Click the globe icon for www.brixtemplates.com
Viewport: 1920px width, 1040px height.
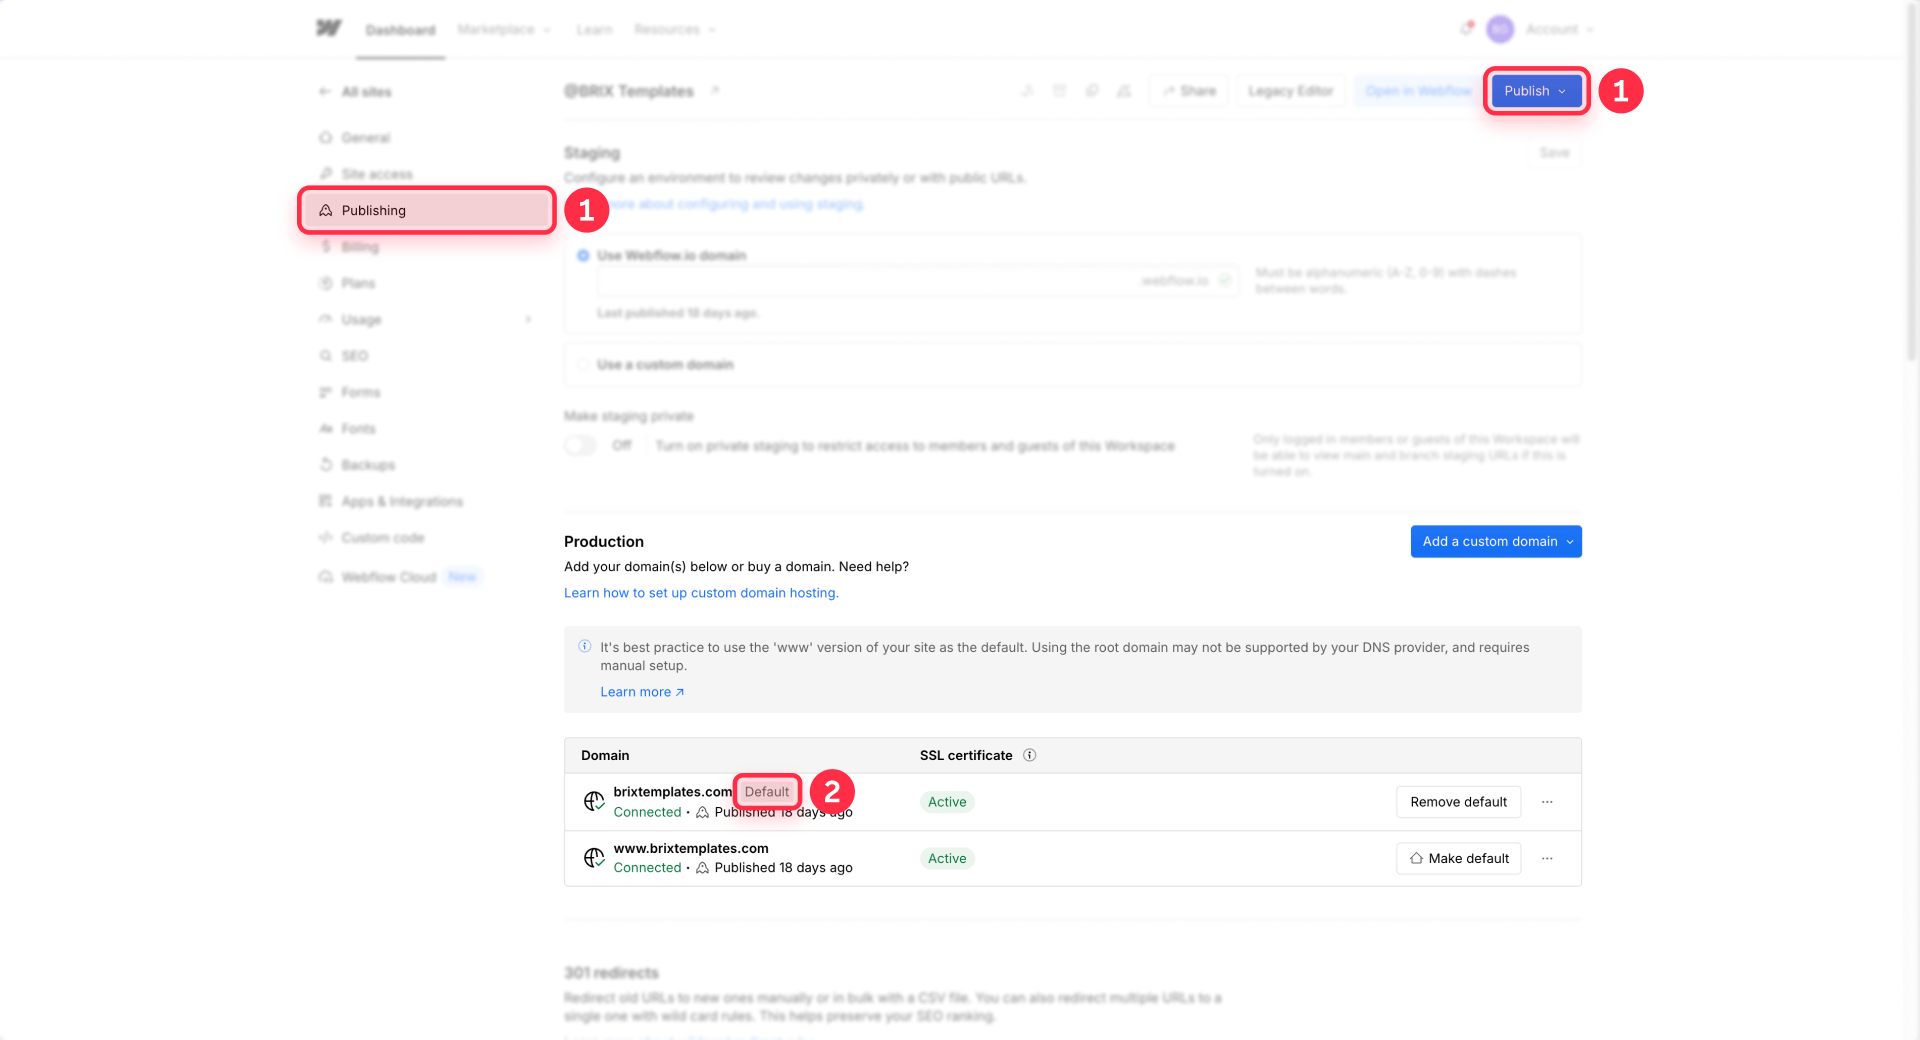(x=594, y=858)
